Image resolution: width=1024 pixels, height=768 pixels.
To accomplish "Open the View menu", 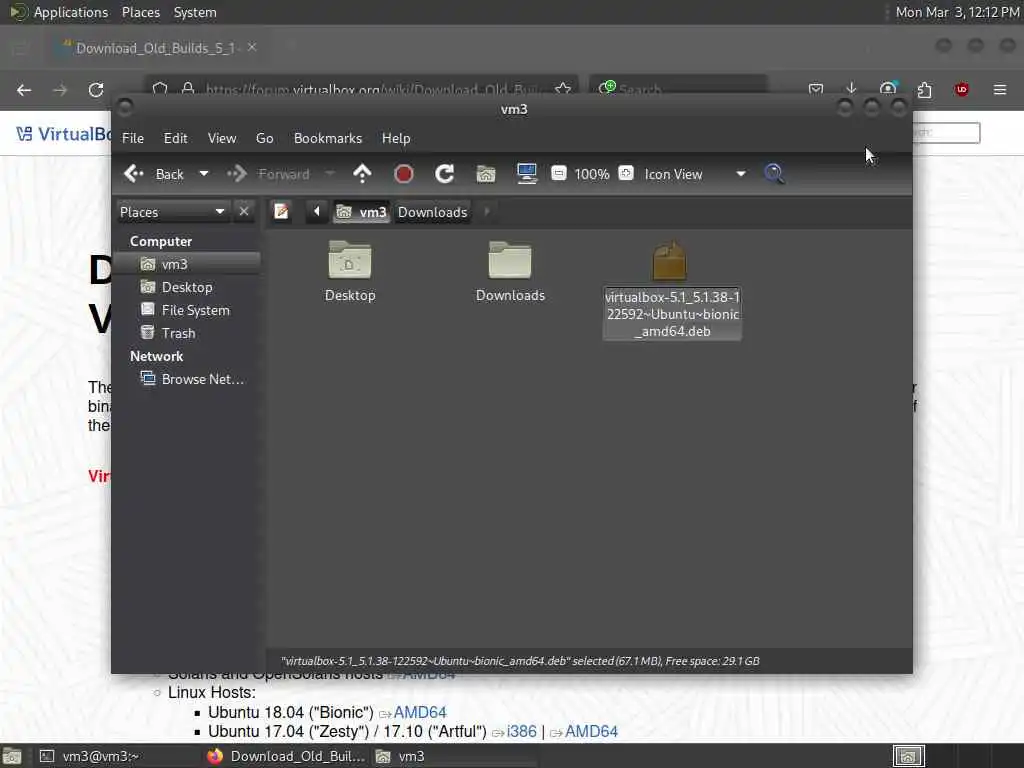I will (222, 138).
